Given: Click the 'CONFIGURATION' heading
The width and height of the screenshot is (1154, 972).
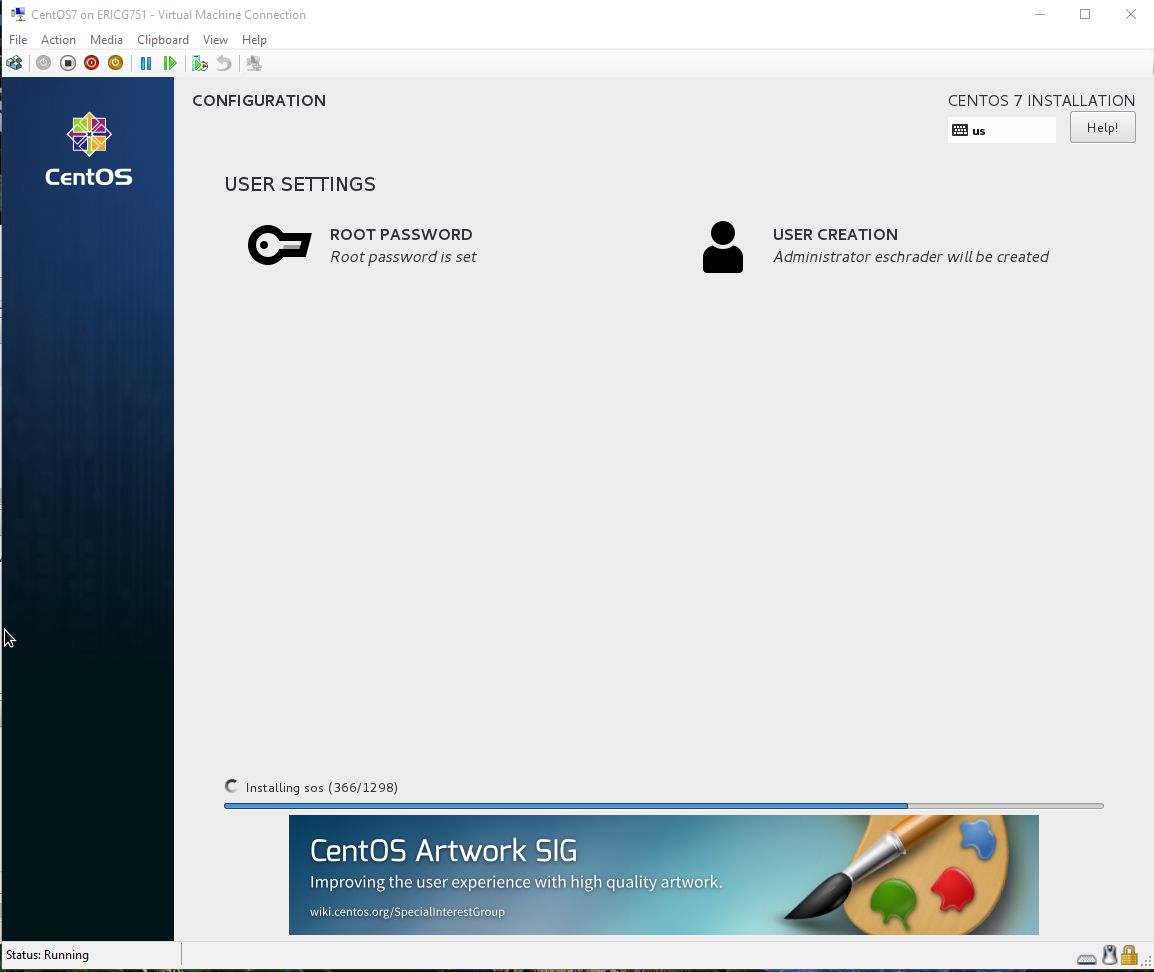Looking at the screenshot, I should pos(259,101).
